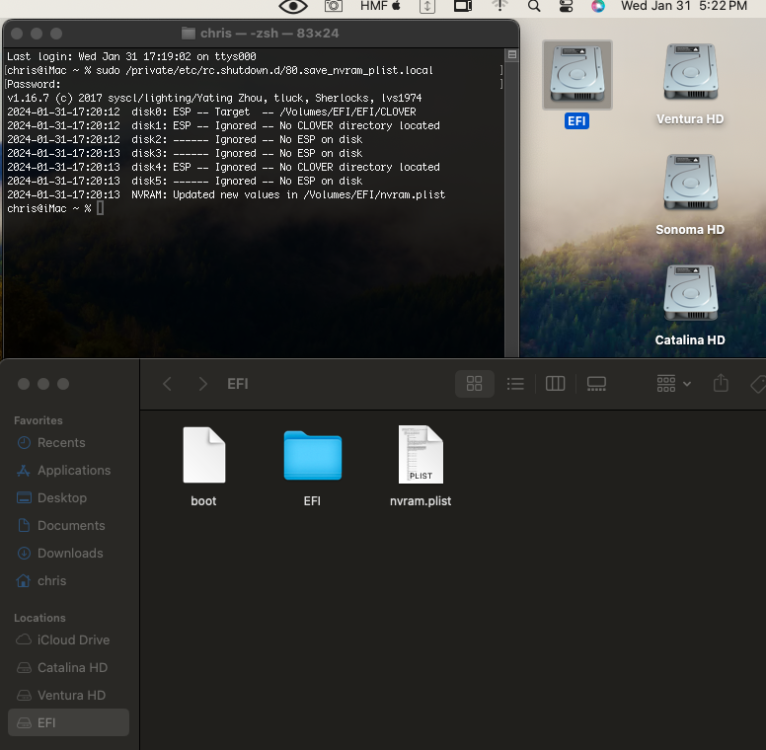The height and width of the screenshot is (750, 766).
Task: Open Catalina HD in Finder sidebar
Action: pos(72,667)
